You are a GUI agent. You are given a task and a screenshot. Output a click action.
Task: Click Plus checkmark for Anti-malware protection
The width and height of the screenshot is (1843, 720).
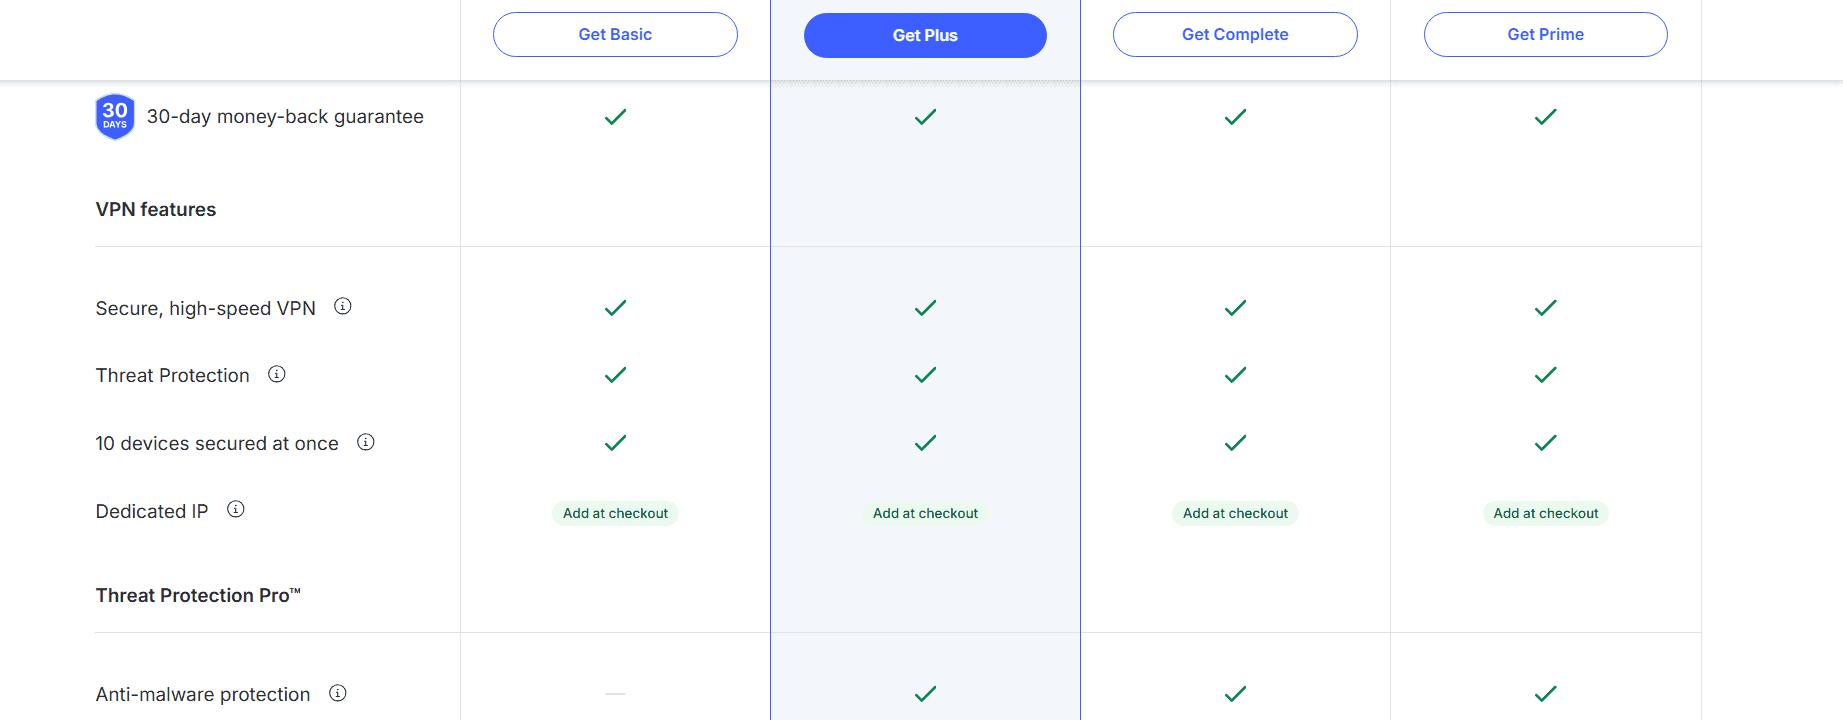(x=925, y=694)
